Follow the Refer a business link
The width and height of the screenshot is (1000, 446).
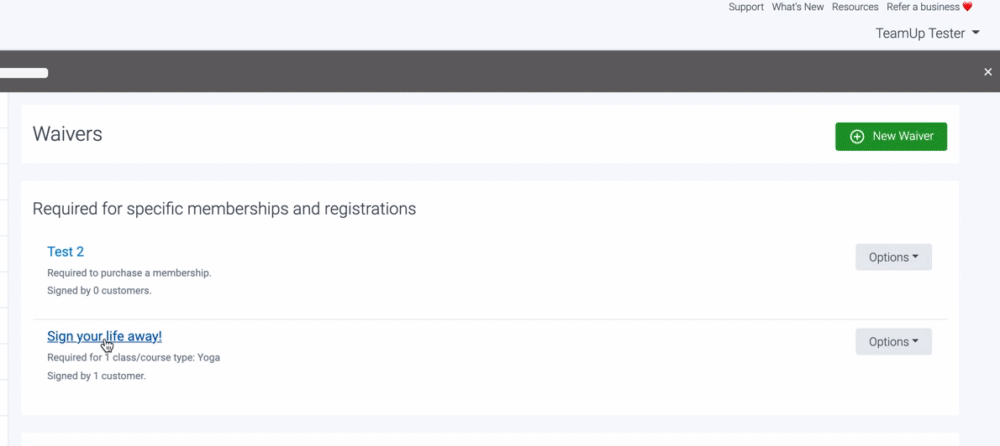tap(923, 7)
